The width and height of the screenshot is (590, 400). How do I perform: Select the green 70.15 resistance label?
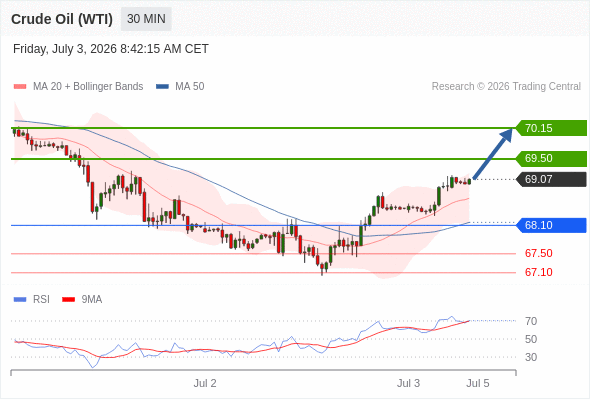tap(551, 128)
